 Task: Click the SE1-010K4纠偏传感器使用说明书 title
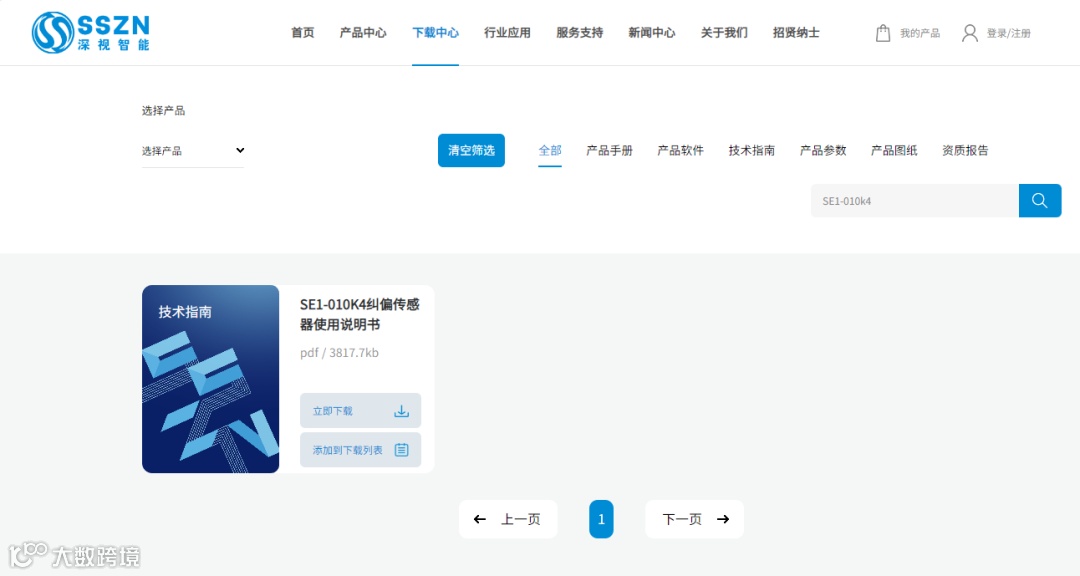[360, 314]
